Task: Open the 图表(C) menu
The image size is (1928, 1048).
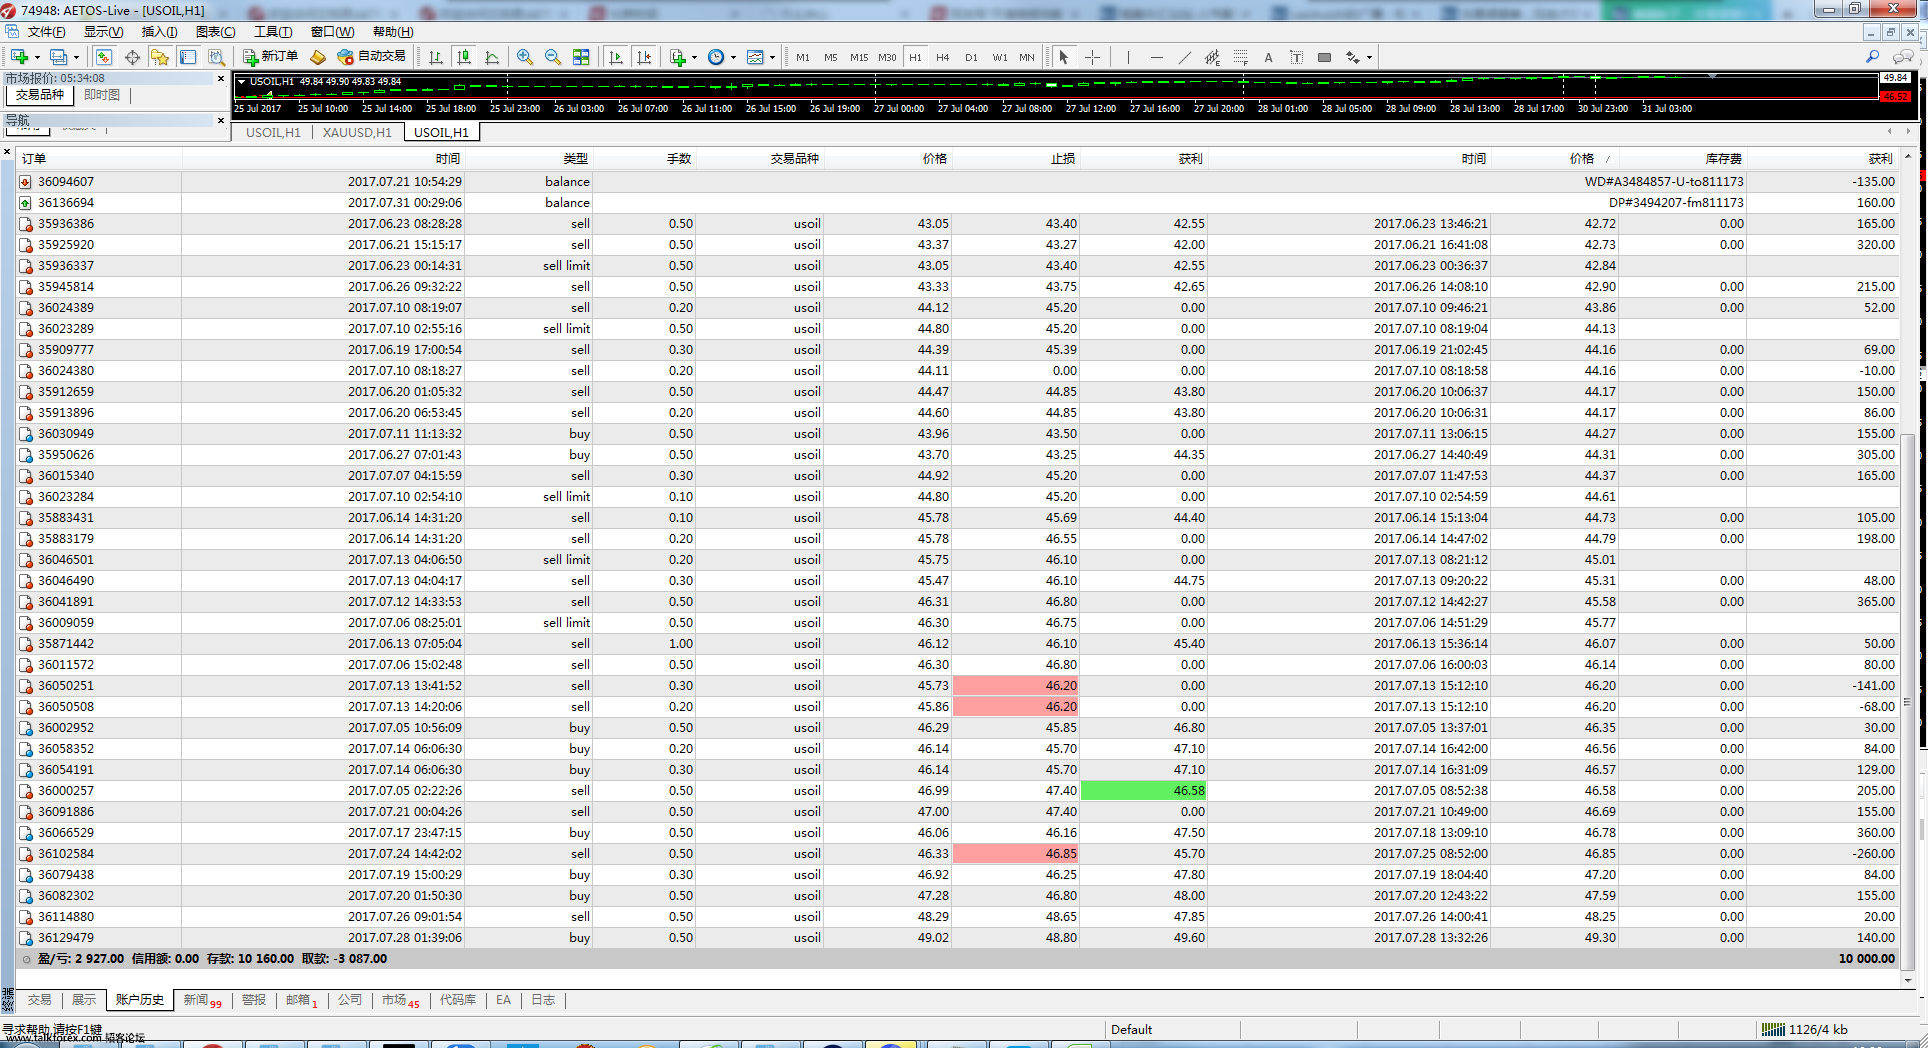Action: click(x=215, y=32)
